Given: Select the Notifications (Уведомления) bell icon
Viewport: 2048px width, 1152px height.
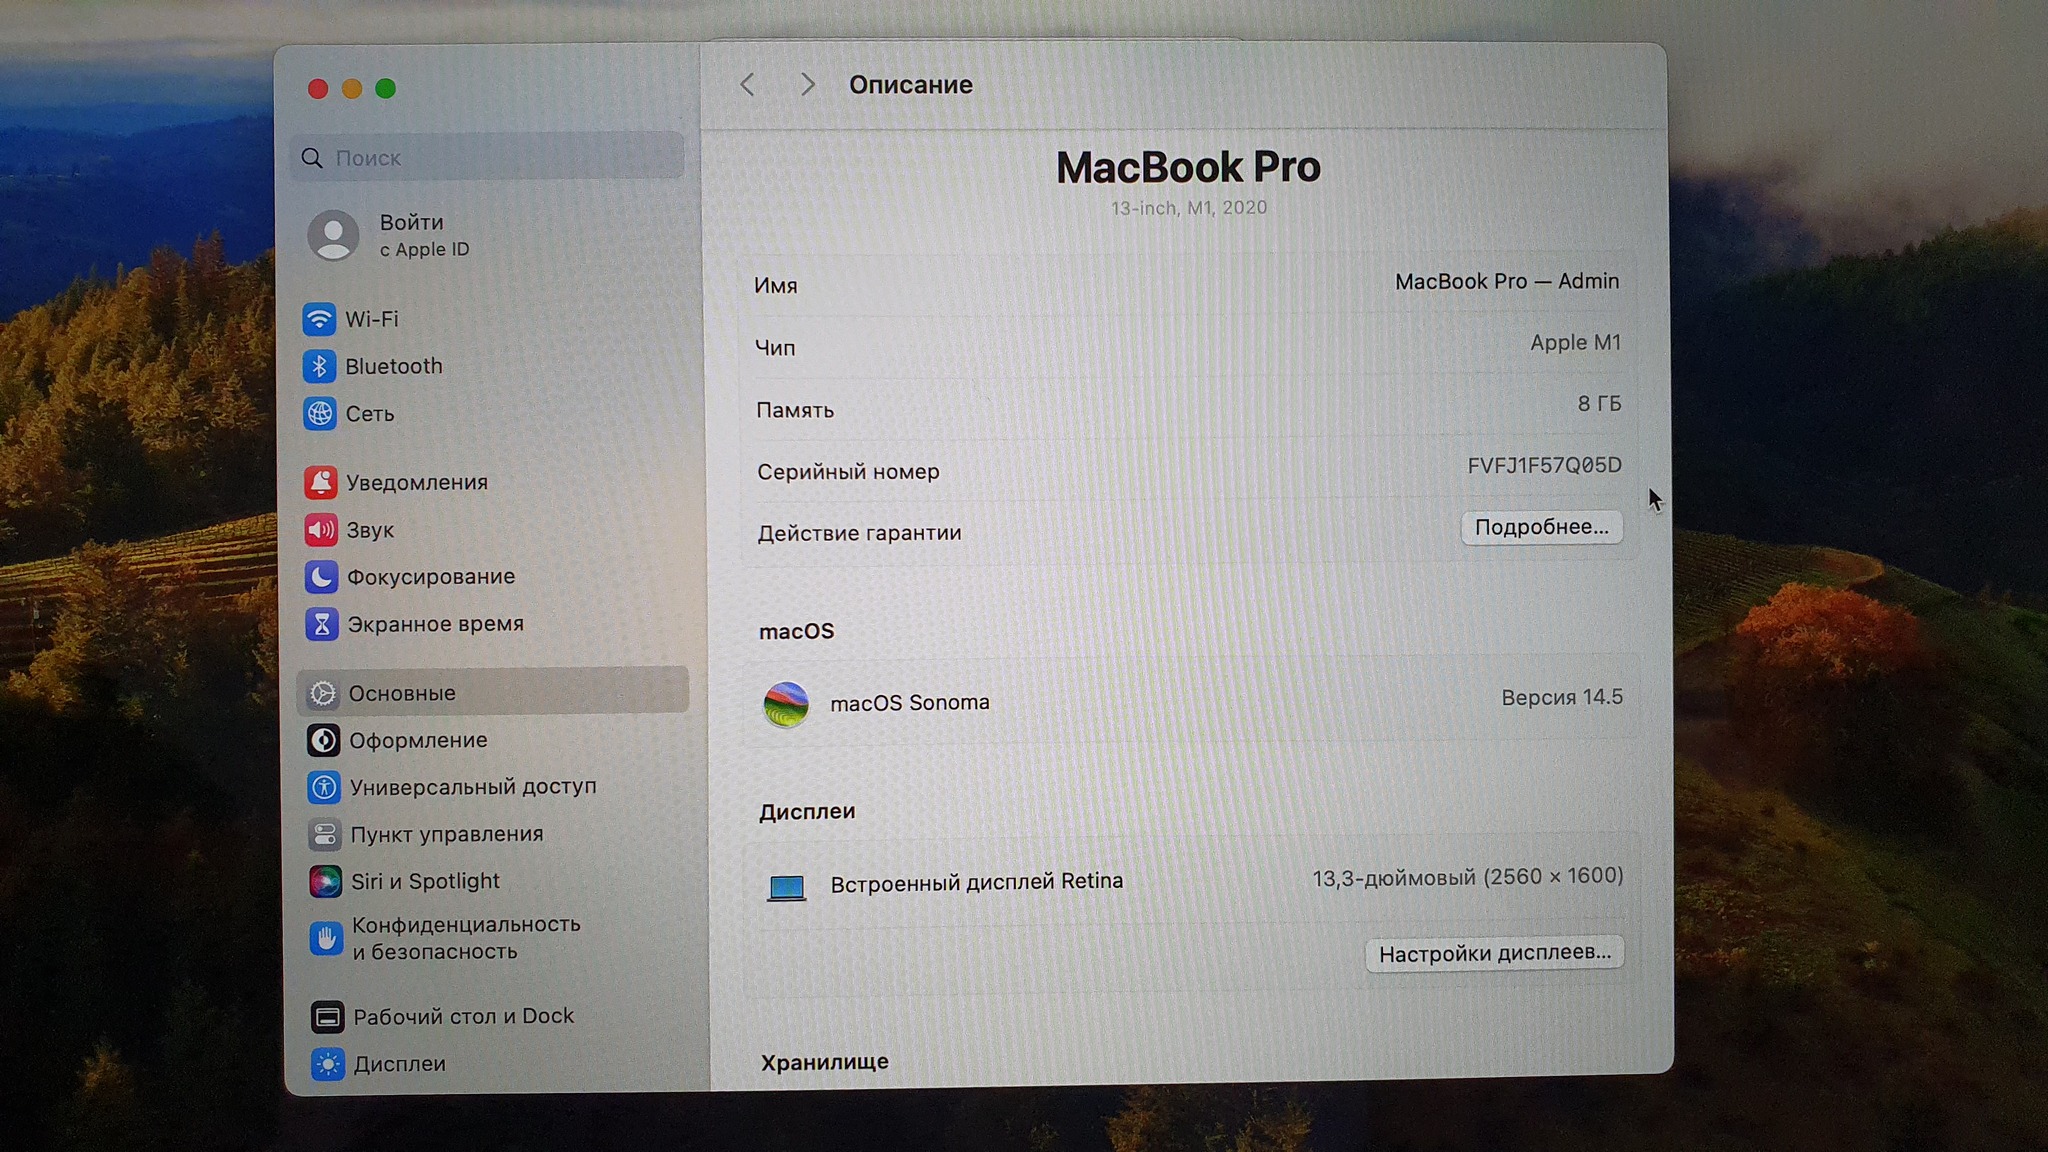Looking at the screenshot, I should pyautogui.click(x=320, y=482).
